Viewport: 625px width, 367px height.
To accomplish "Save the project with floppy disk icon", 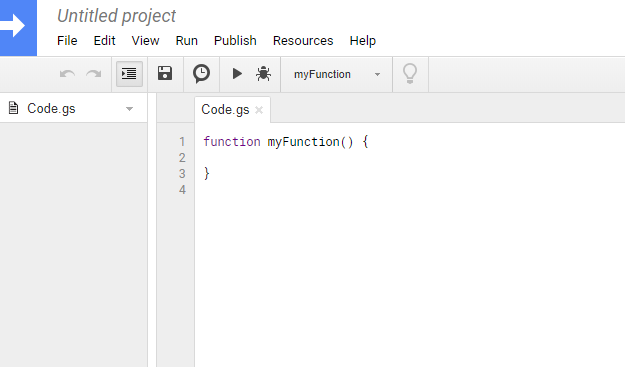I will [165, 74].
